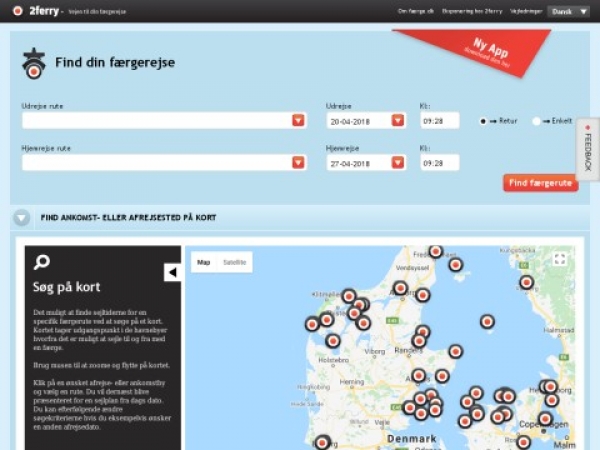
Task: Click the ferry icon beside Find din færgerejse
Action: 34,64
